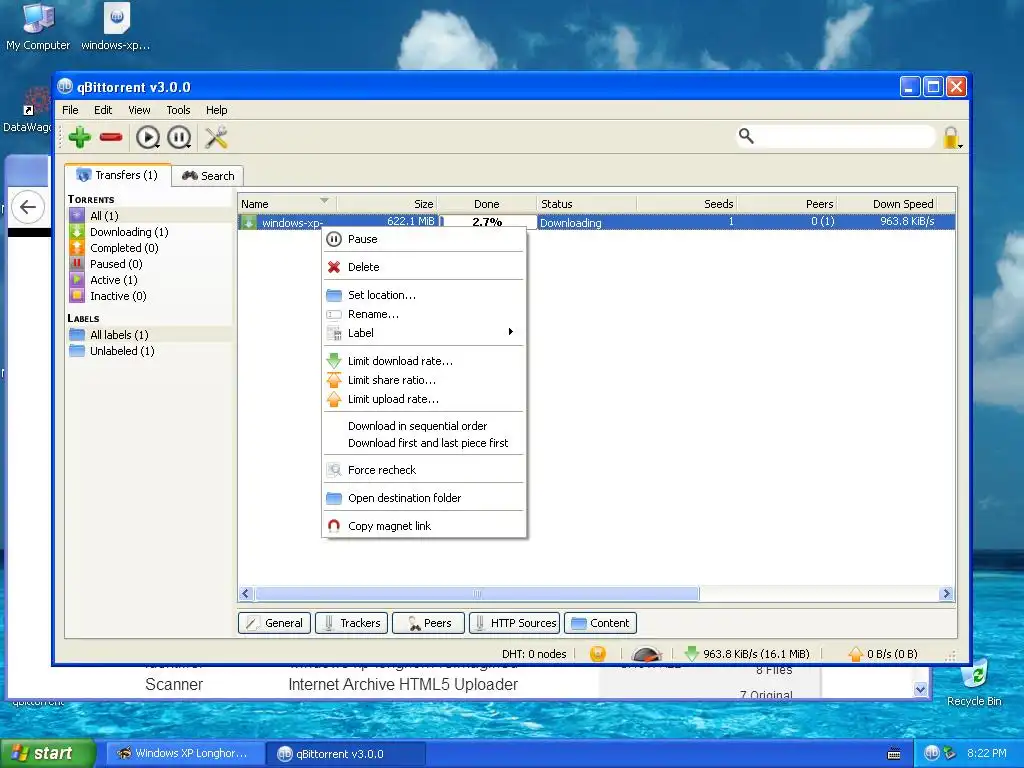Sort by the Status column header

(x=586, y=204)
